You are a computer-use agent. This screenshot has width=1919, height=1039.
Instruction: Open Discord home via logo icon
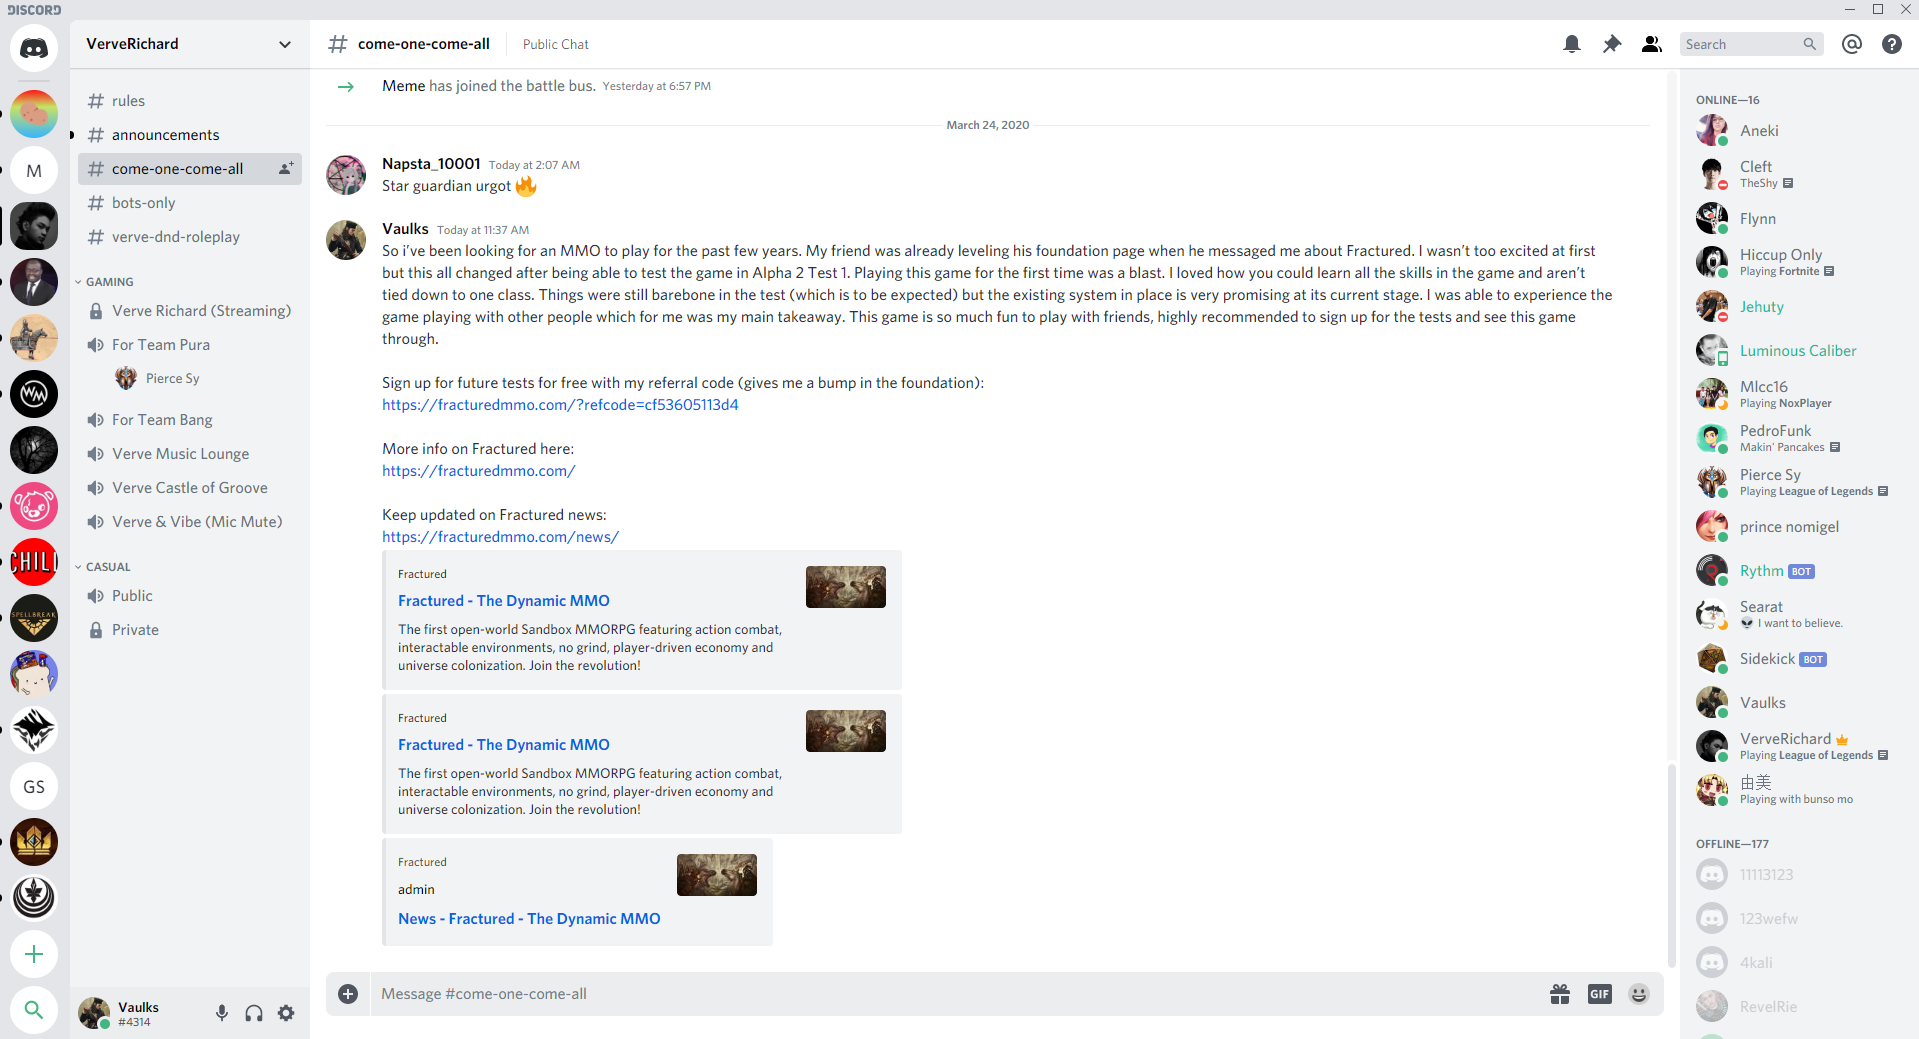34,48
